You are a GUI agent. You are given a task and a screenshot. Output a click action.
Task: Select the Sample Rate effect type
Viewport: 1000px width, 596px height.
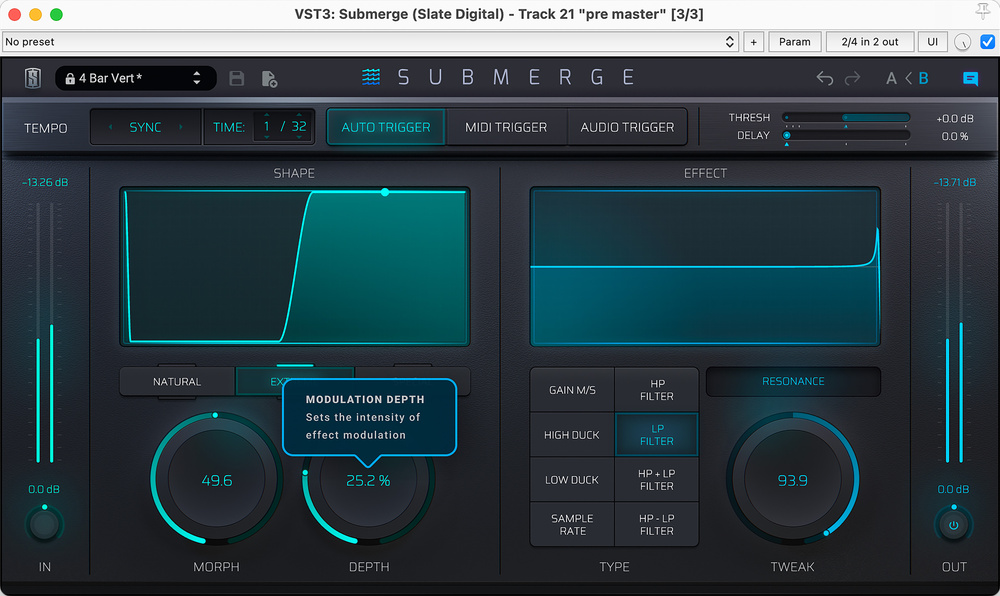click(x=572, y=525)
